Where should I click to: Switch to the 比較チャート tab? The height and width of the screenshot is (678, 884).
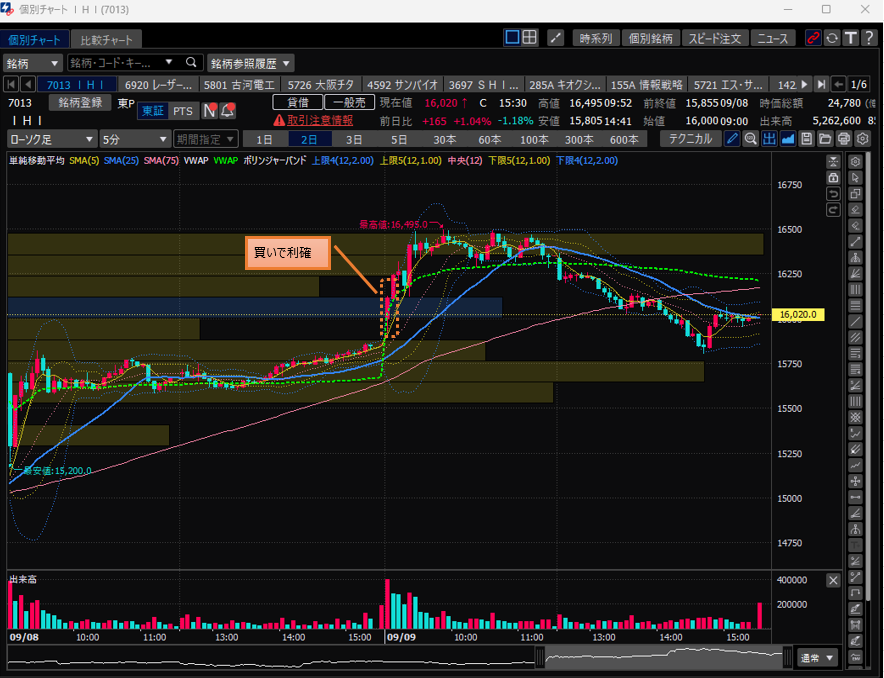[106, 40]
